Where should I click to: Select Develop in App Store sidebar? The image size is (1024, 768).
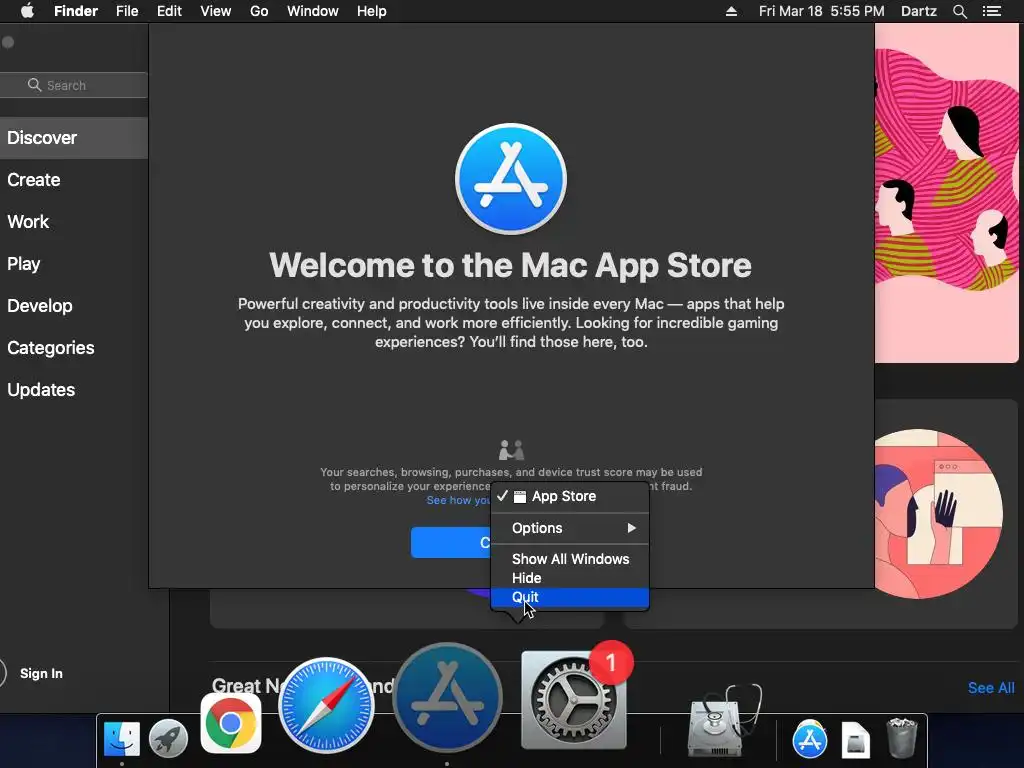(x=74, y=306)
